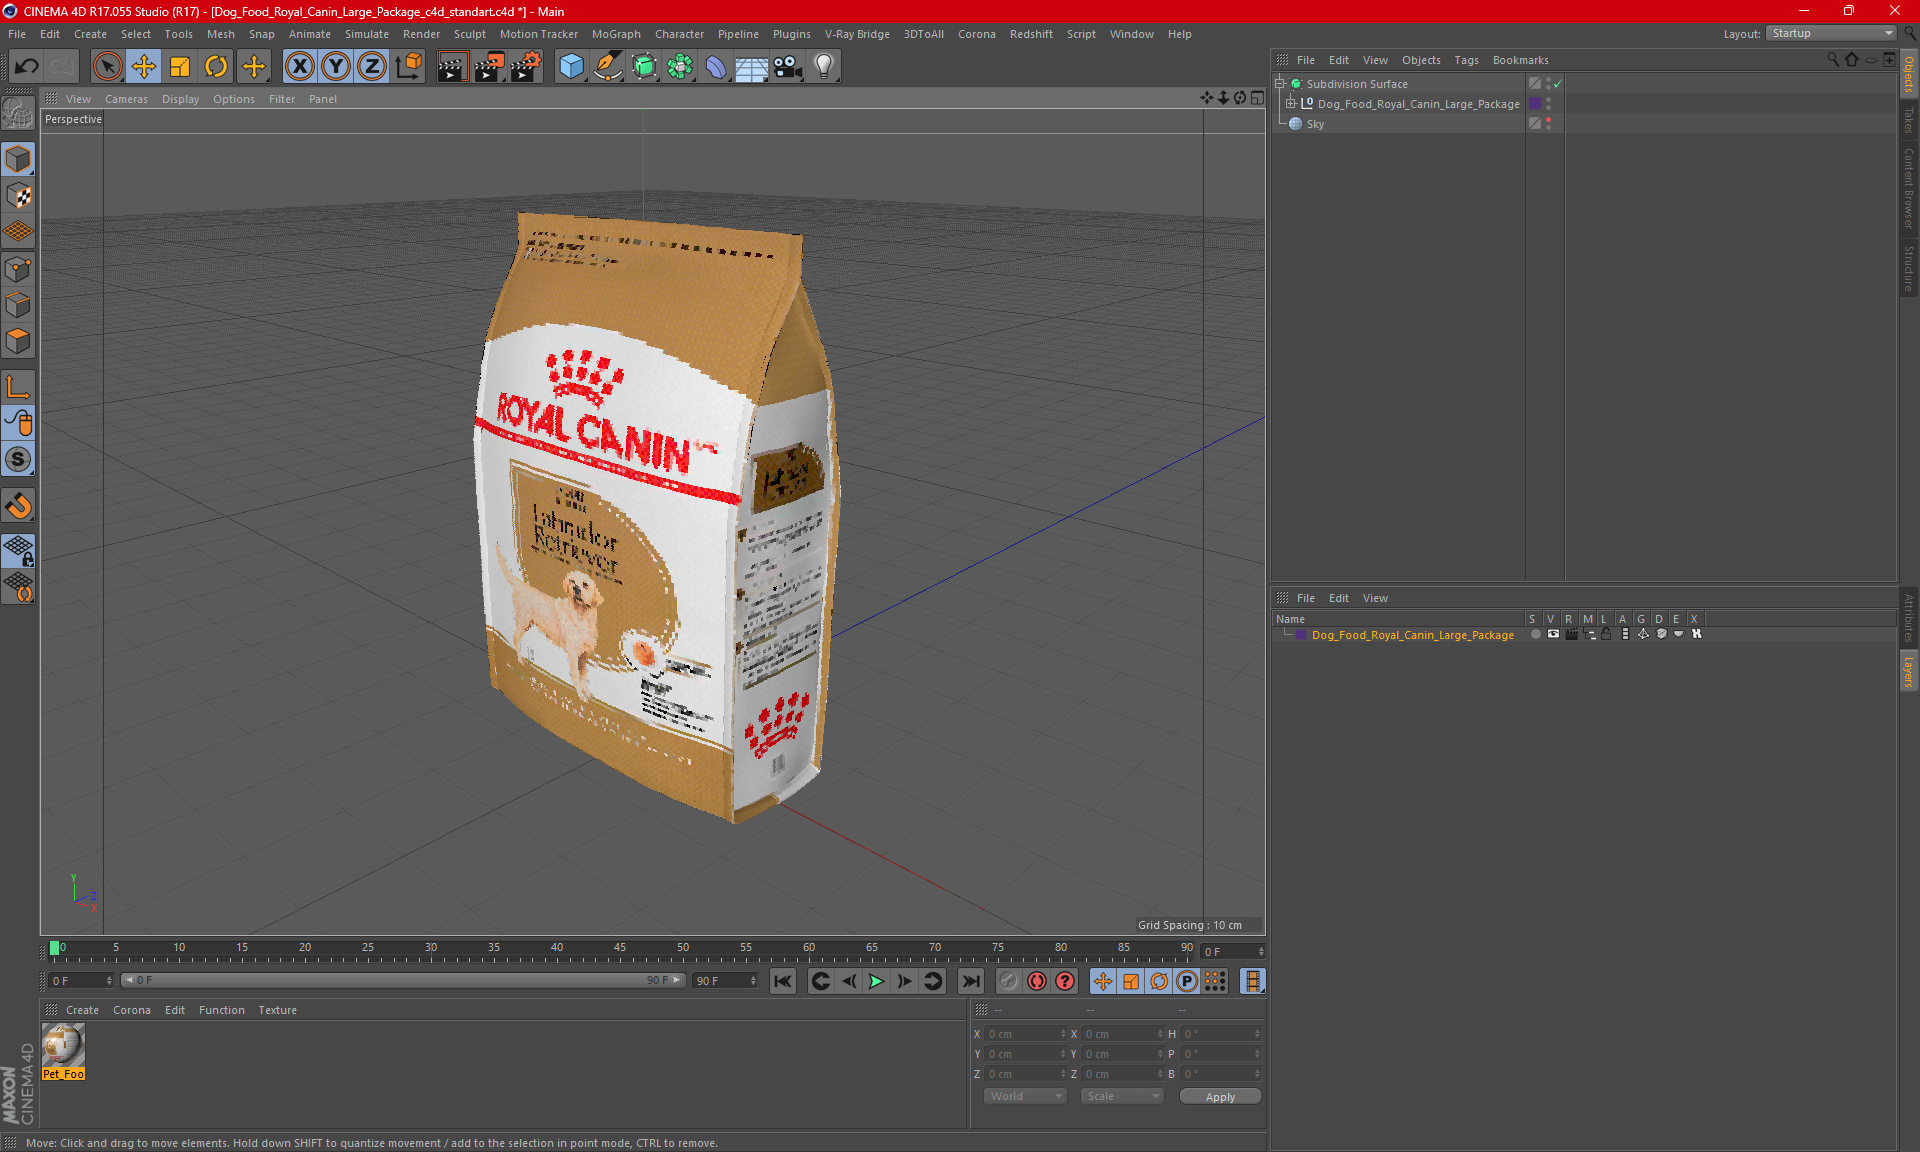Open the Simulate menu

(367, 34)
